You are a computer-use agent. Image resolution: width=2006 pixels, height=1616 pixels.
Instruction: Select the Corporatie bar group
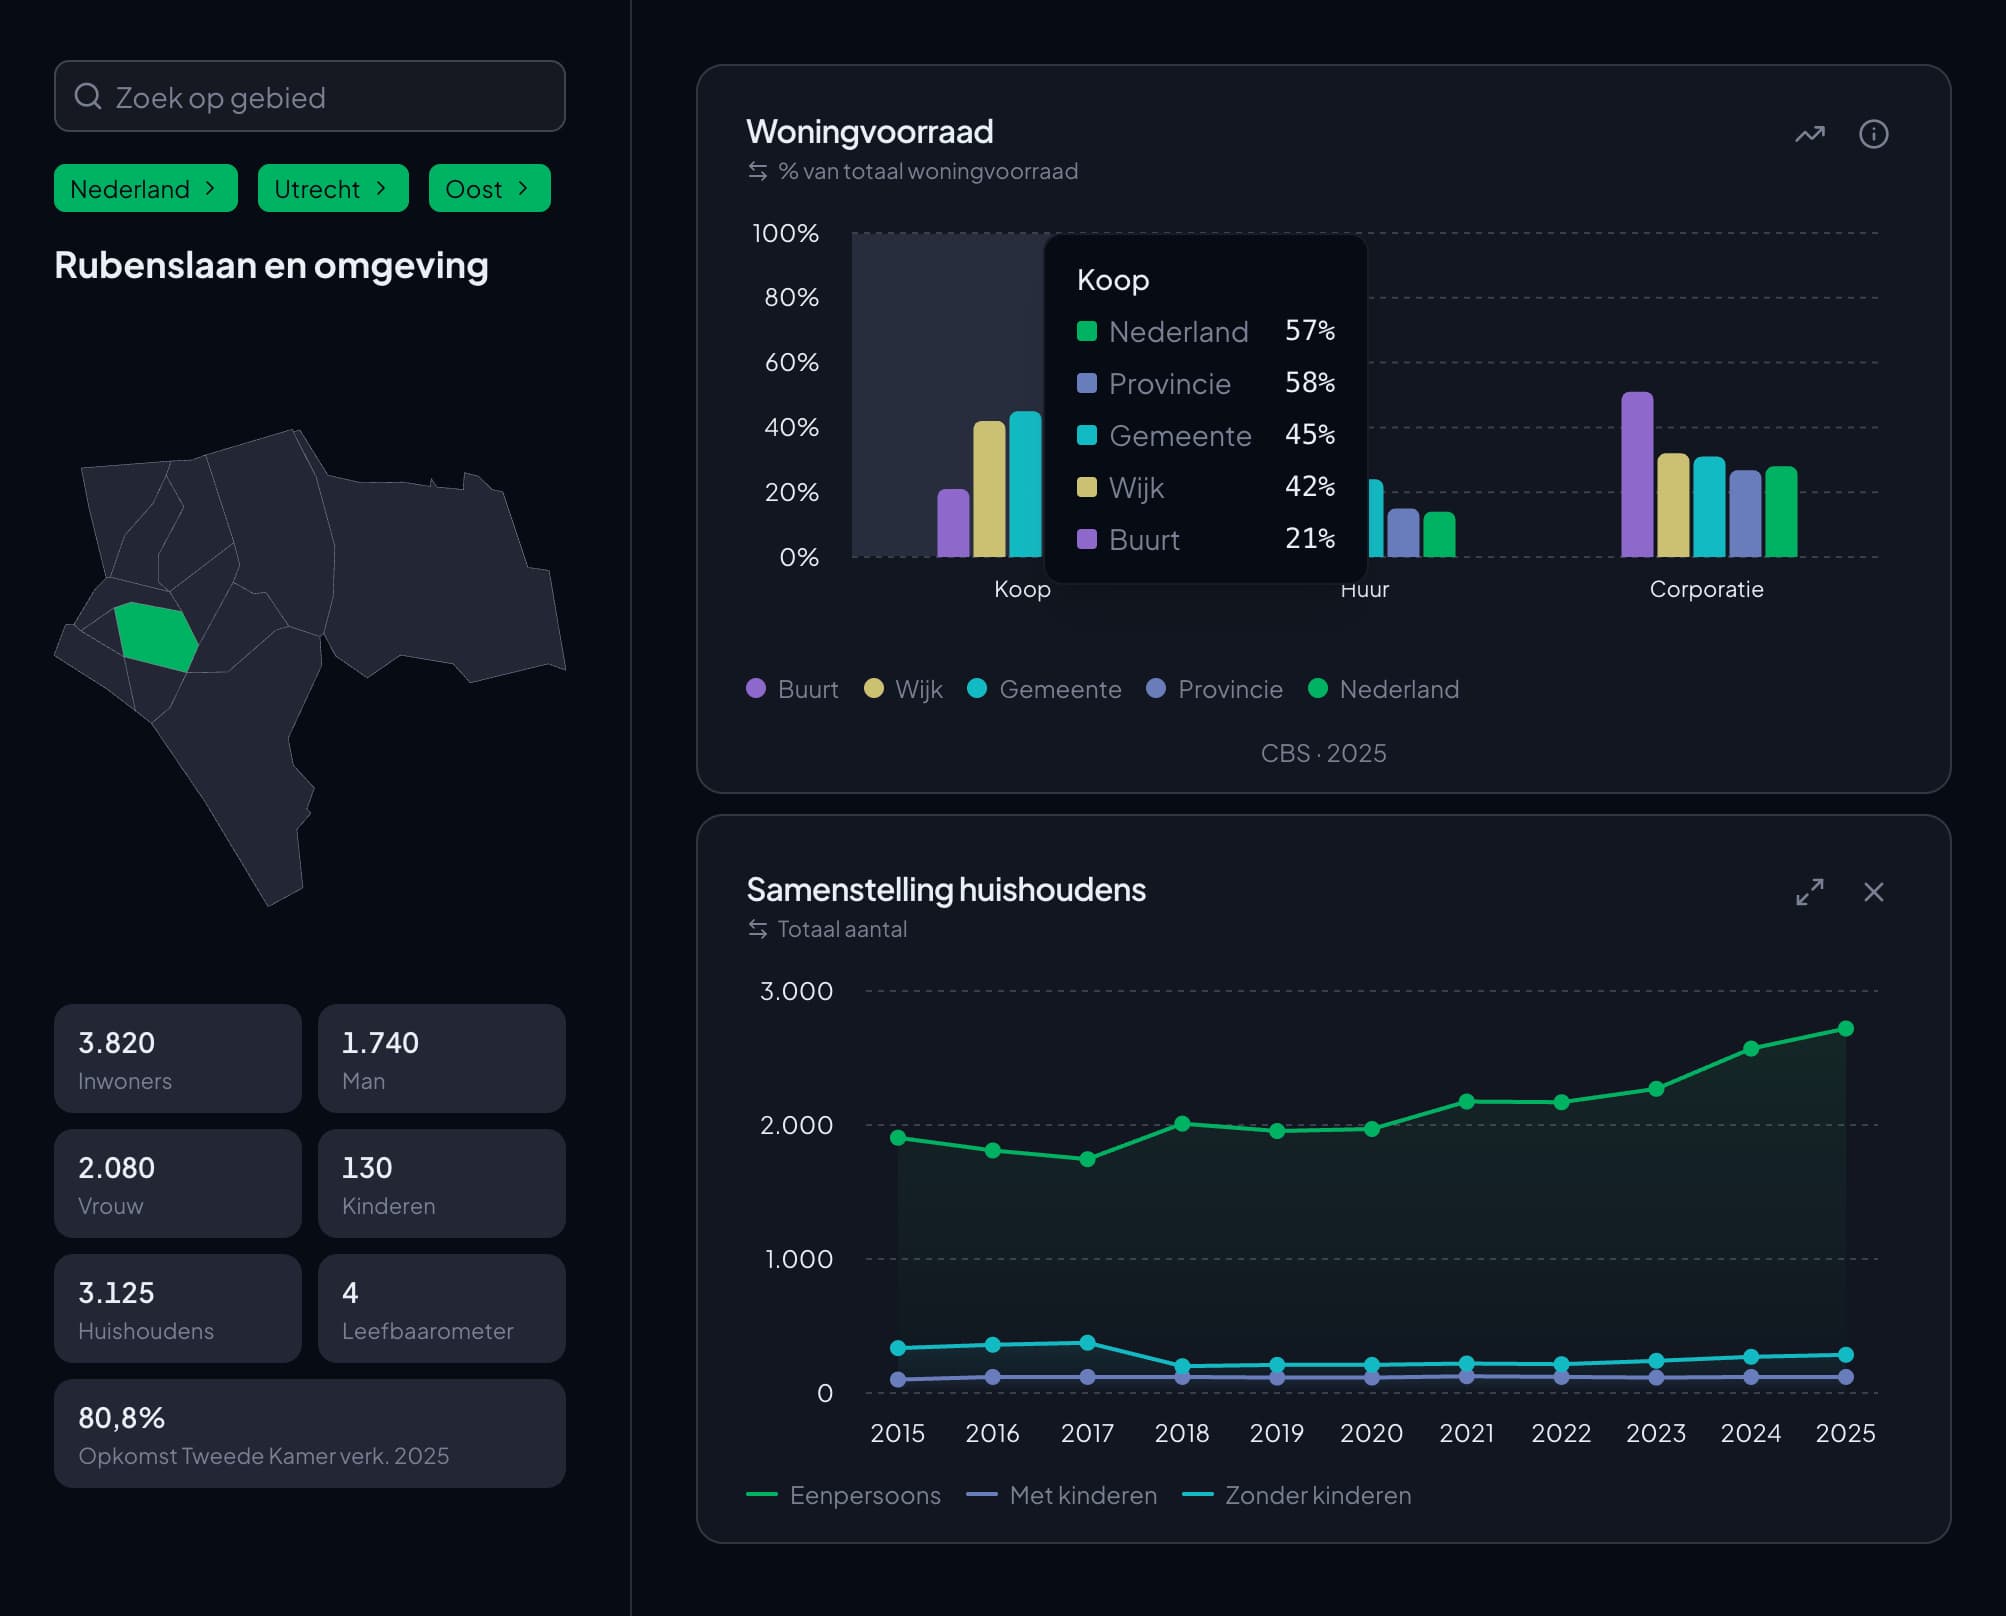click(x=1708, y=474)
